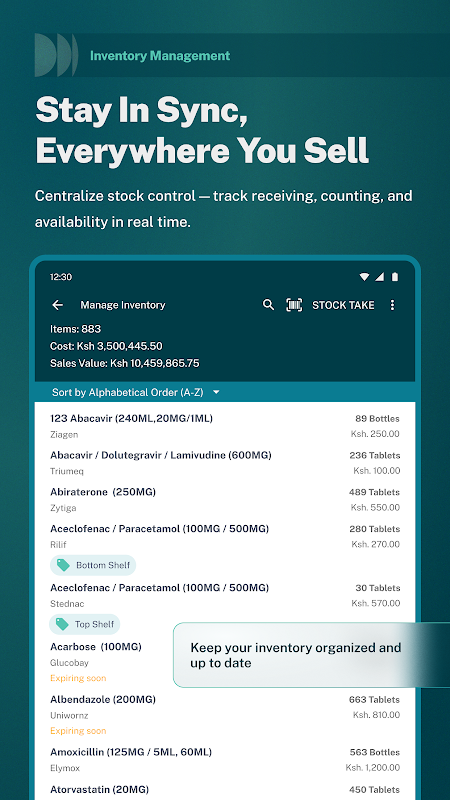This screenshot has height=800, width=450.
Task: Tap the Ksh. 270.00 price
Action: [376, 544]
